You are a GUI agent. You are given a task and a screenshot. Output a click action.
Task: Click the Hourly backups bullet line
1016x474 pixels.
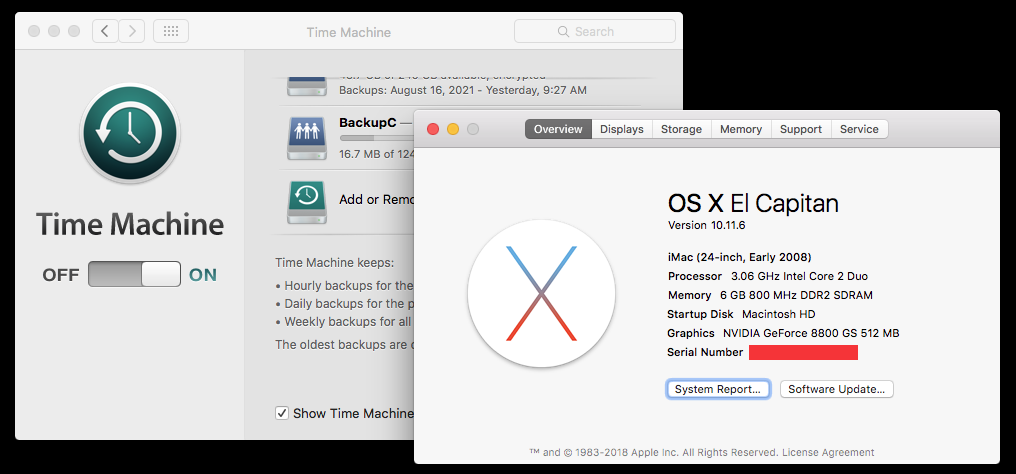[x=345, y=286]
